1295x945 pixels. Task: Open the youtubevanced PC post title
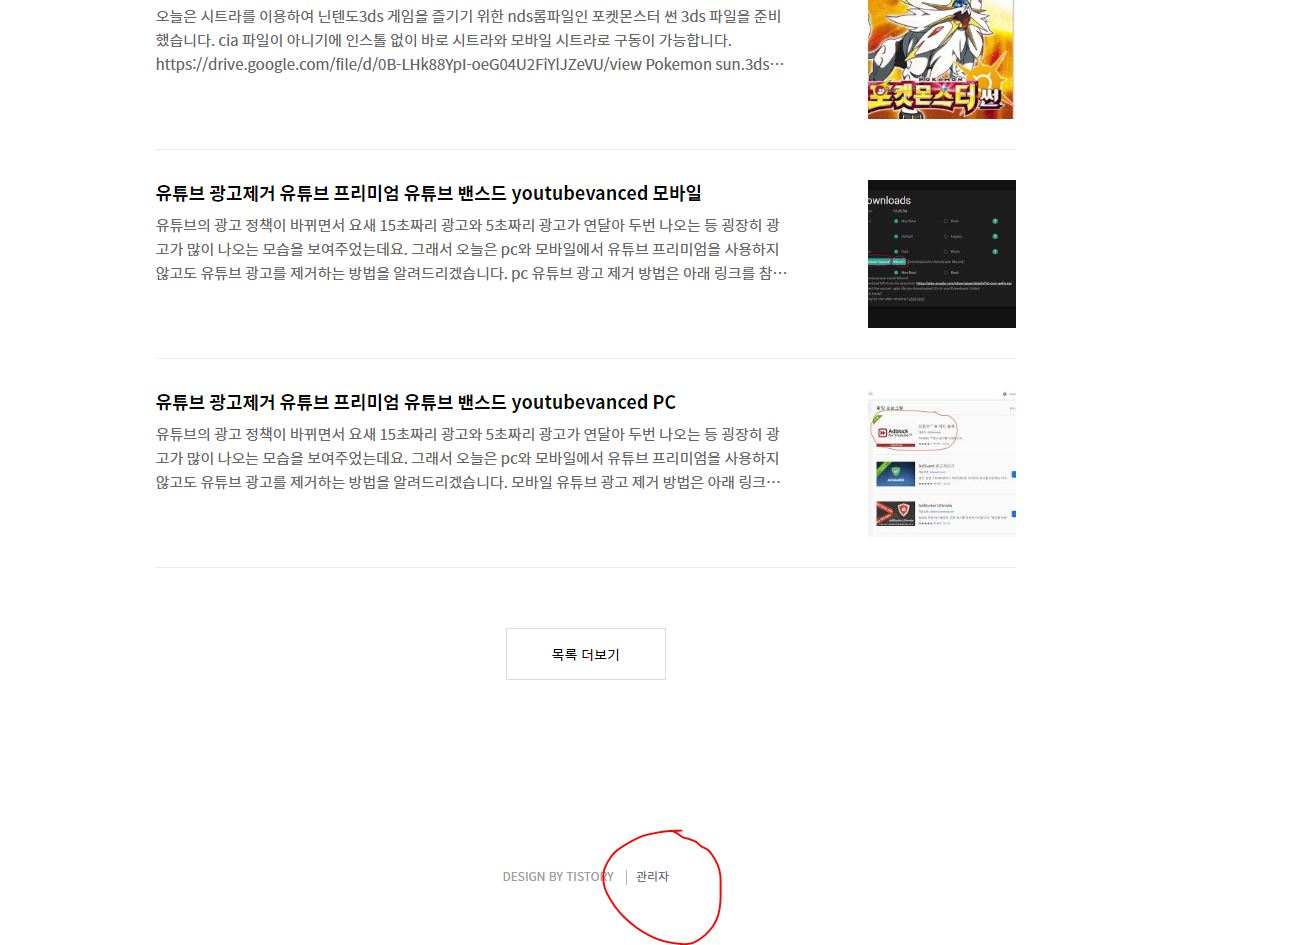click(416, 402)
